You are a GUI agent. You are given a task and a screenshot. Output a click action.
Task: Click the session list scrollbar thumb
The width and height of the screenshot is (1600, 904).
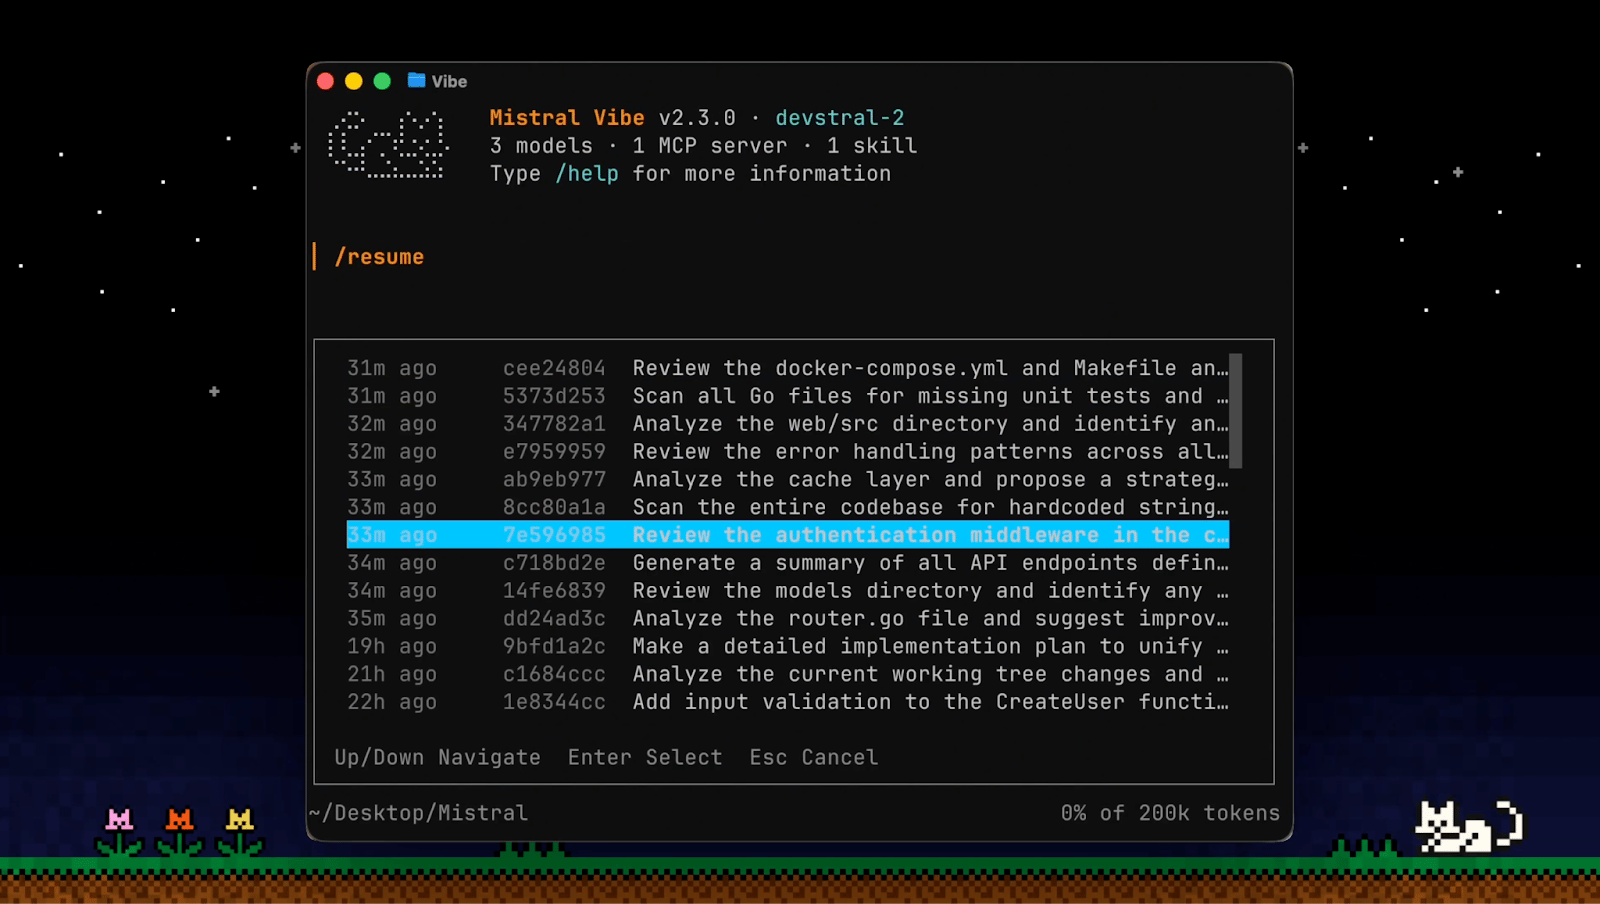coord(1236,410)
